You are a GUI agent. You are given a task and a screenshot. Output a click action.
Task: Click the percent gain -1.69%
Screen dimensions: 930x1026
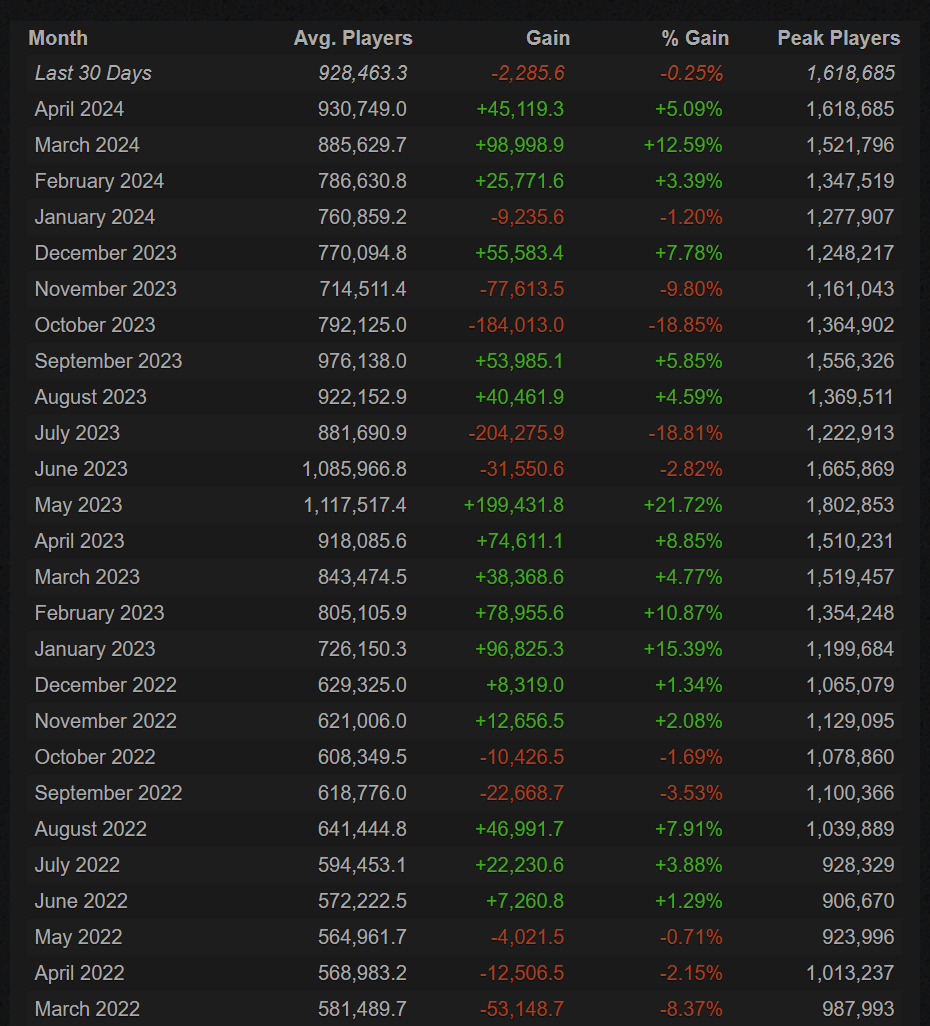pos(692,757)
